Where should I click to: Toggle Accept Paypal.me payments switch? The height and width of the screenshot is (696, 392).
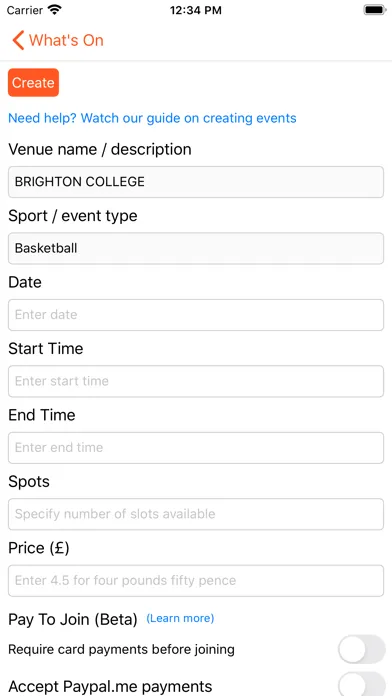pos(362,684)
